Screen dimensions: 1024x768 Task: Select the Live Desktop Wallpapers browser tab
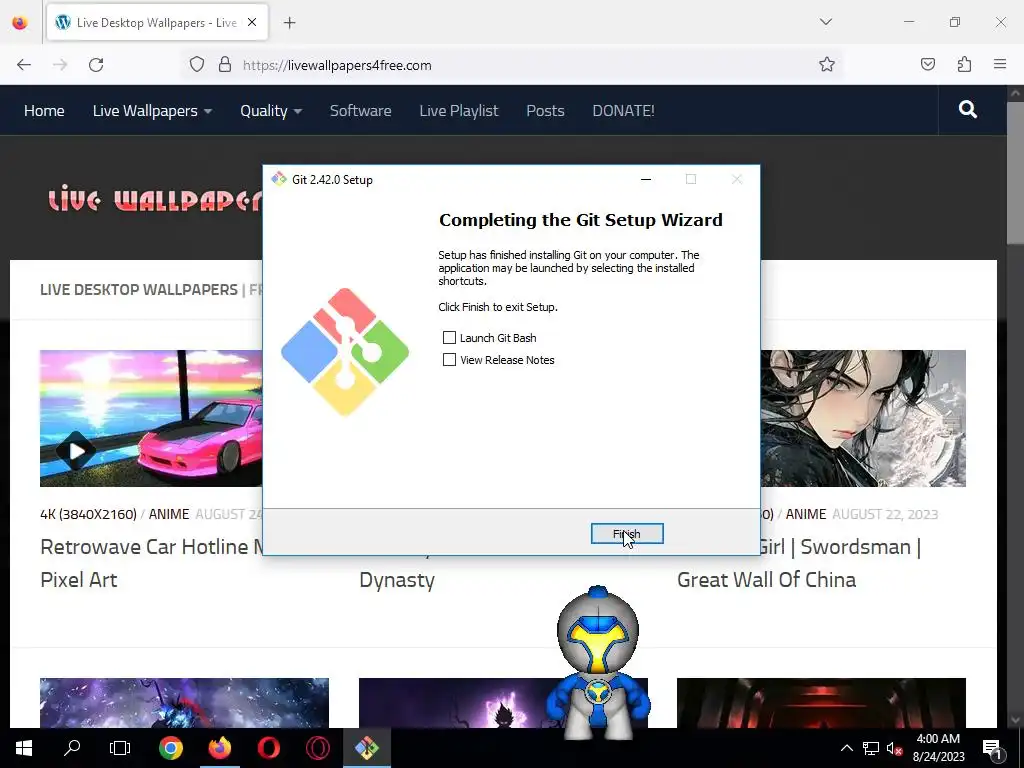point(157,23)
